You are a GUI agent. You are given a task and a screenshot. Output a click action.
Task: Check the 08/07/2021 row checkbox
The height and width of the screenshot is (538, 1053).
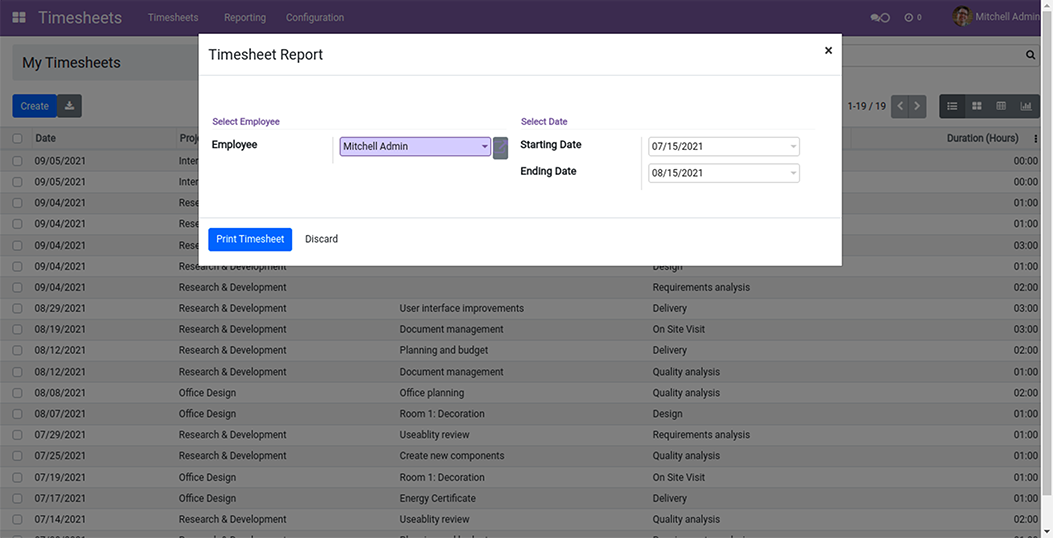click(x=17, y=414)
